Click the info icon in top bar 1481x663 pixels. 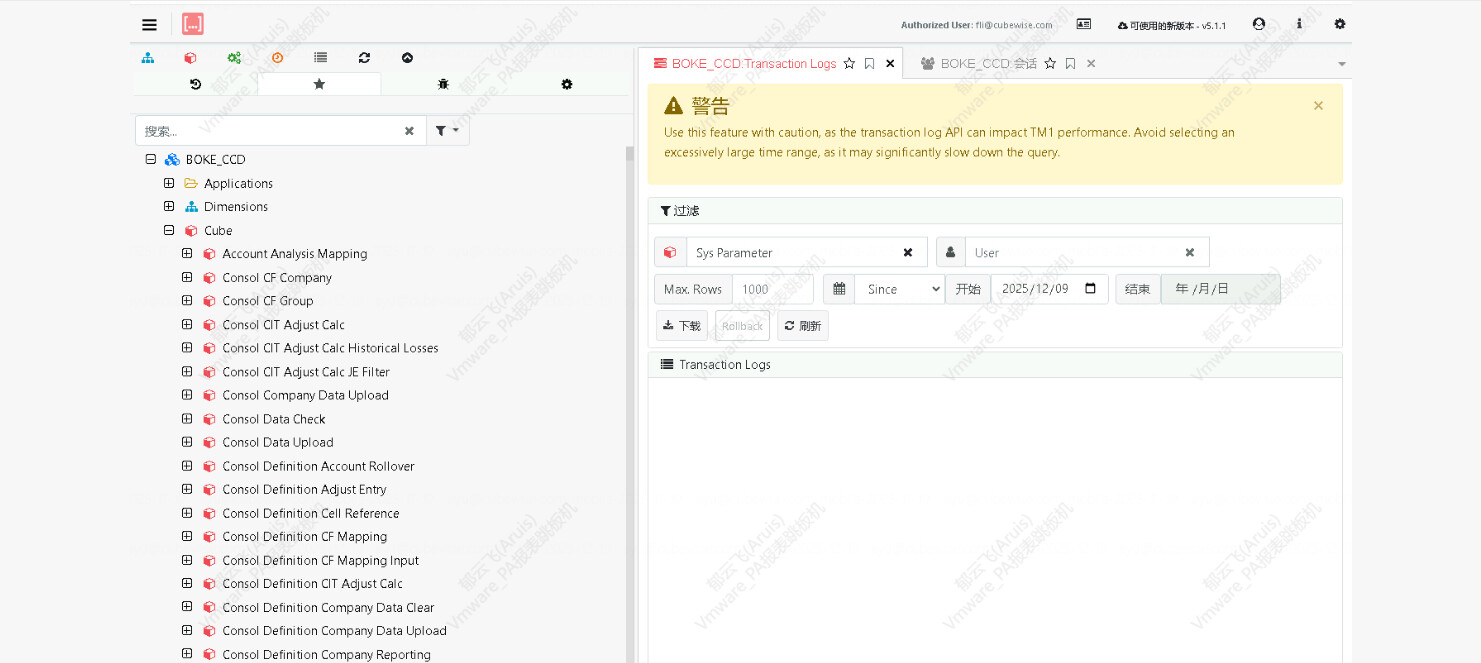pyautogui.click(x=1299, y=24)
